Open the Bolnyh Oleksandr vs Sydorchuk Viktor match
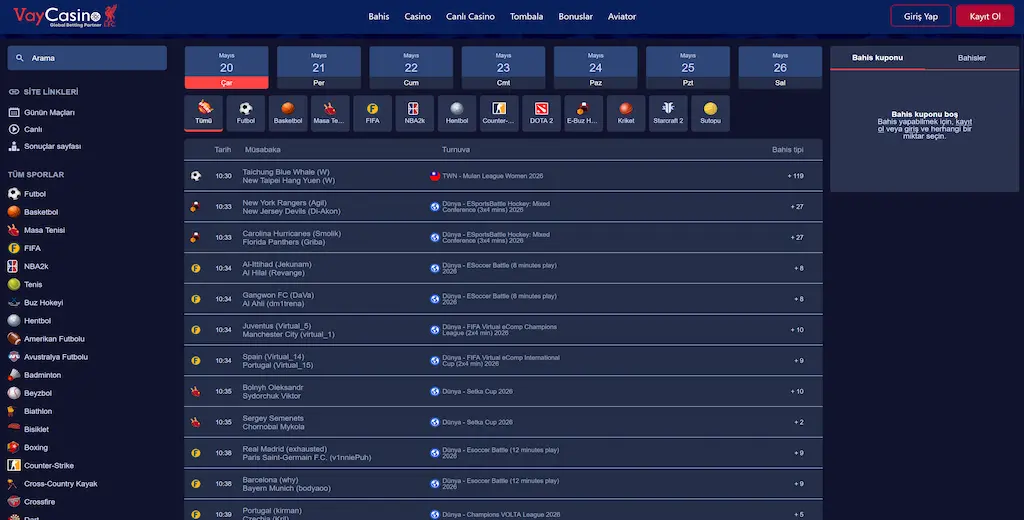 (503, 391)
